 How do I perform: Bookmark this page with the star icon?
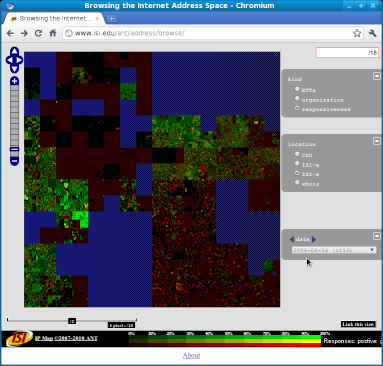pyautogui.click(x=357, y=33)
